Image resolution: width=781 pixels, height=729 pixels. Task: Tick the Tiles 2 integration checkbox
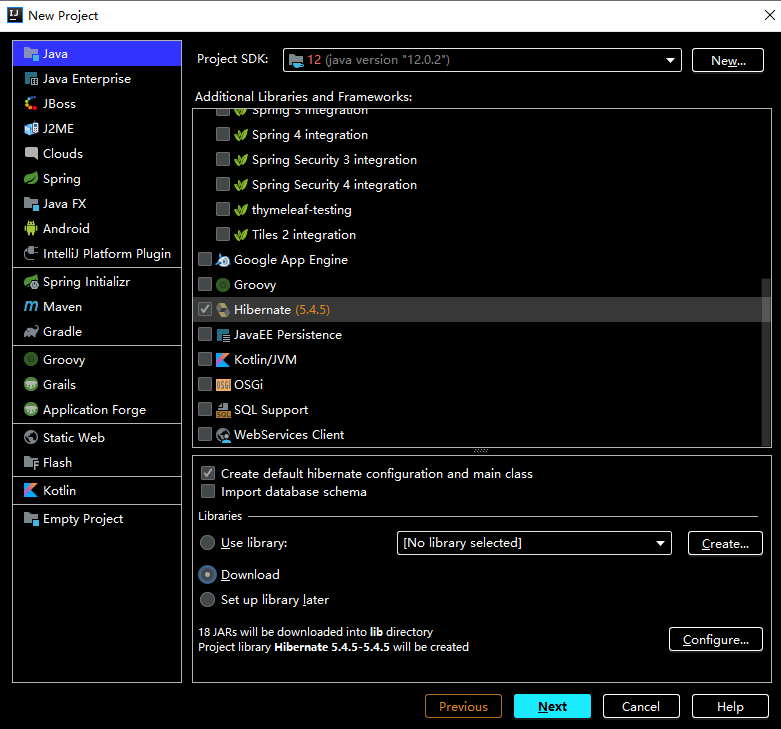[223, 234]
